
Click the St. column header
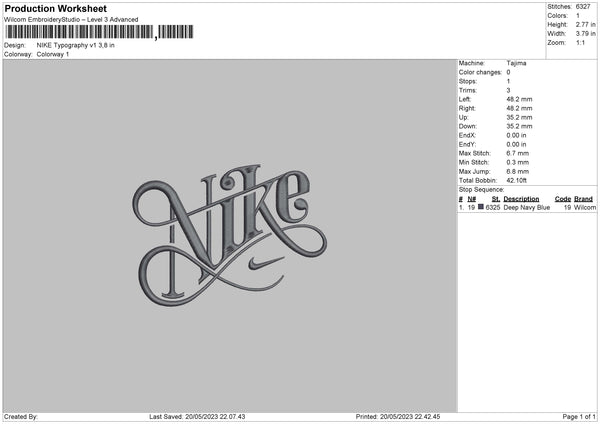click(494, 199)
